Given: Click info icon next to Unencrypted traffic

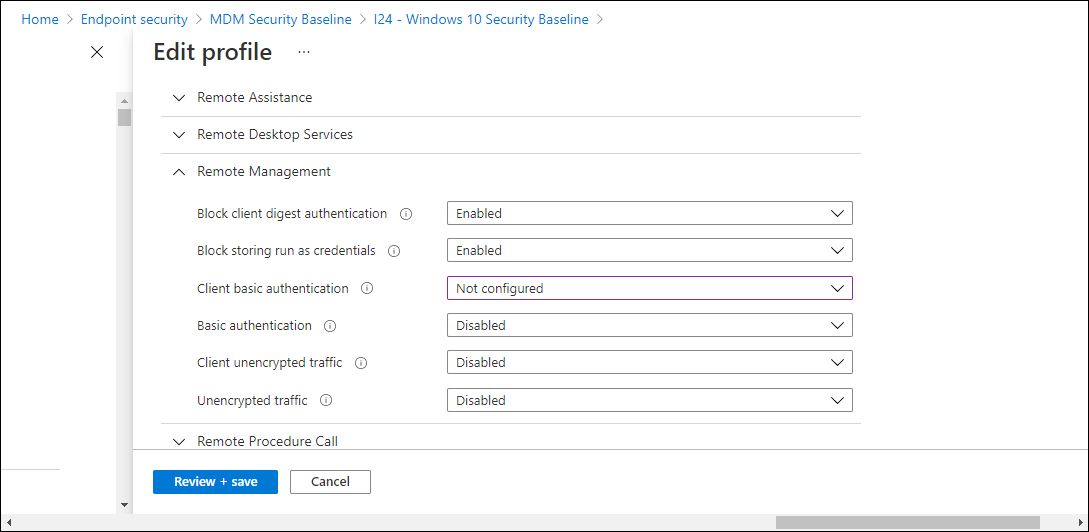Looking at the screenshot, I should tap(326, 400).
